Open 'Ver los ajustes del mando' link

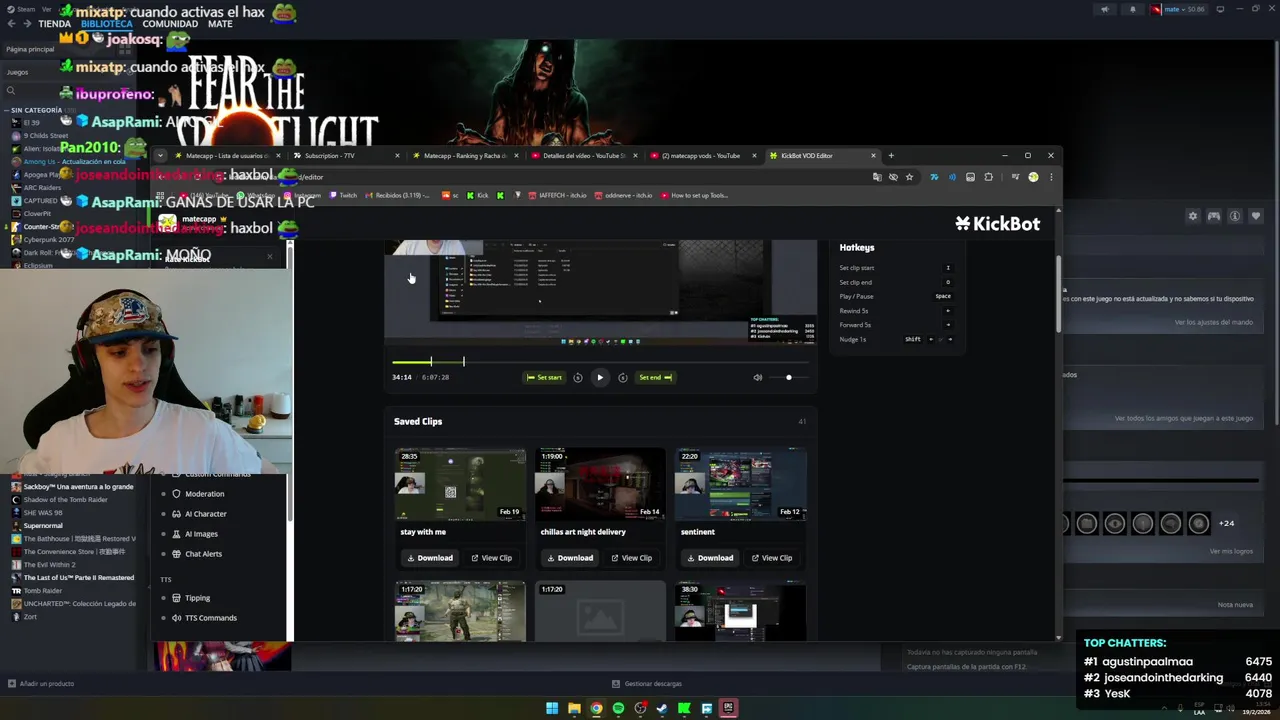click(1213, 322)
